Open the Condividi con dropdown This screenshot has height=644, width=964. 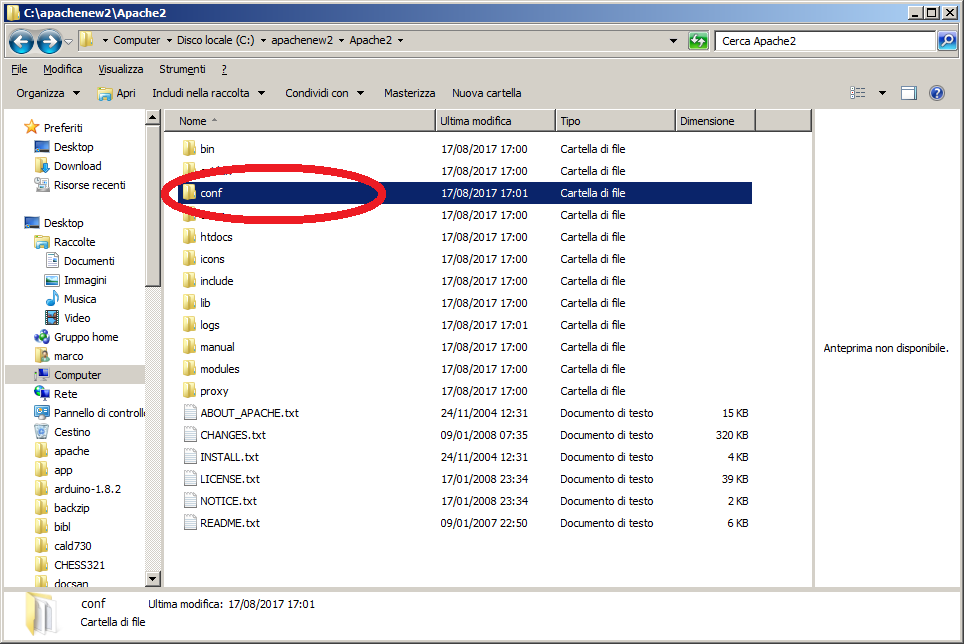click(x=324, y=93)
